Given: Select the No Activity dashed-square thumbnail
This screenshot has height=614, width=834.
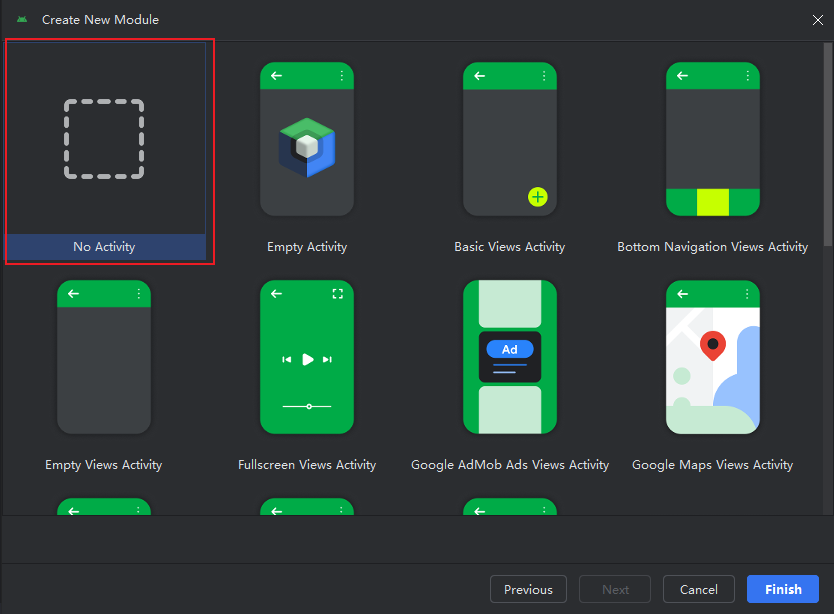Looking at the screenshot, I should [x=104, y=139].
